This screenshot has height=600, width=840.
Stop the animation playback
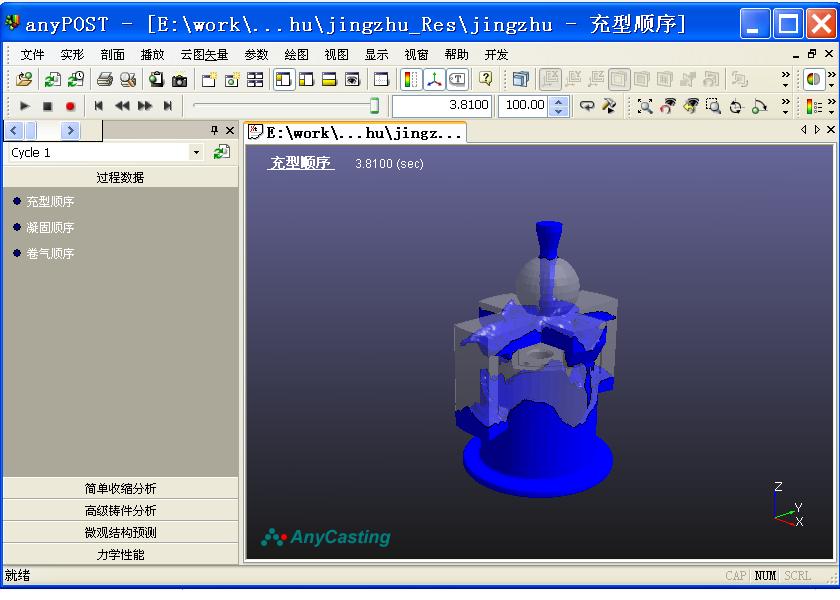pos(48,106)
